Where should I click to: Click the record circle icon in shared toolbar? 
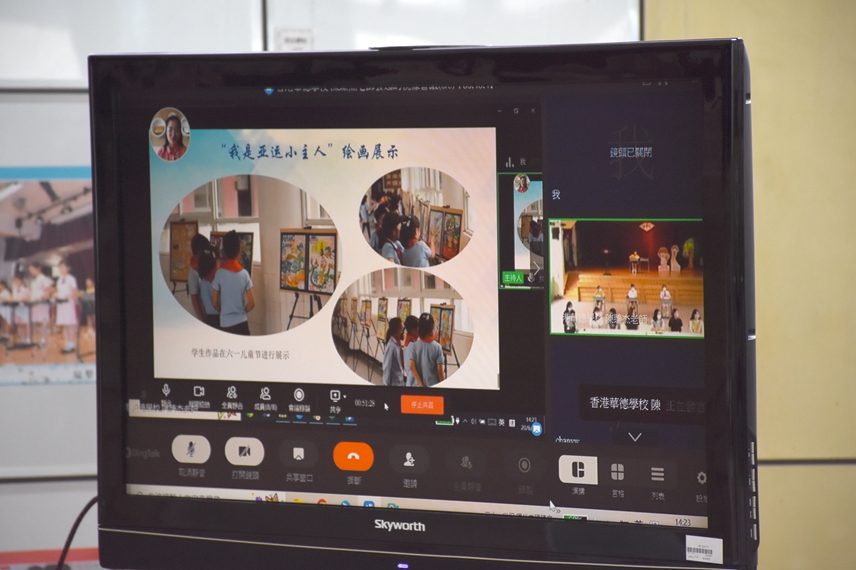[299, 395]
